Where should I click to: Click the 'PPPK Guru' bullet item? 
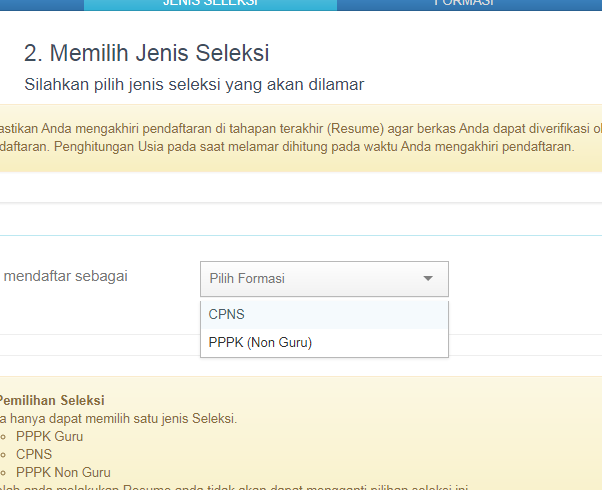pos(50,436)
